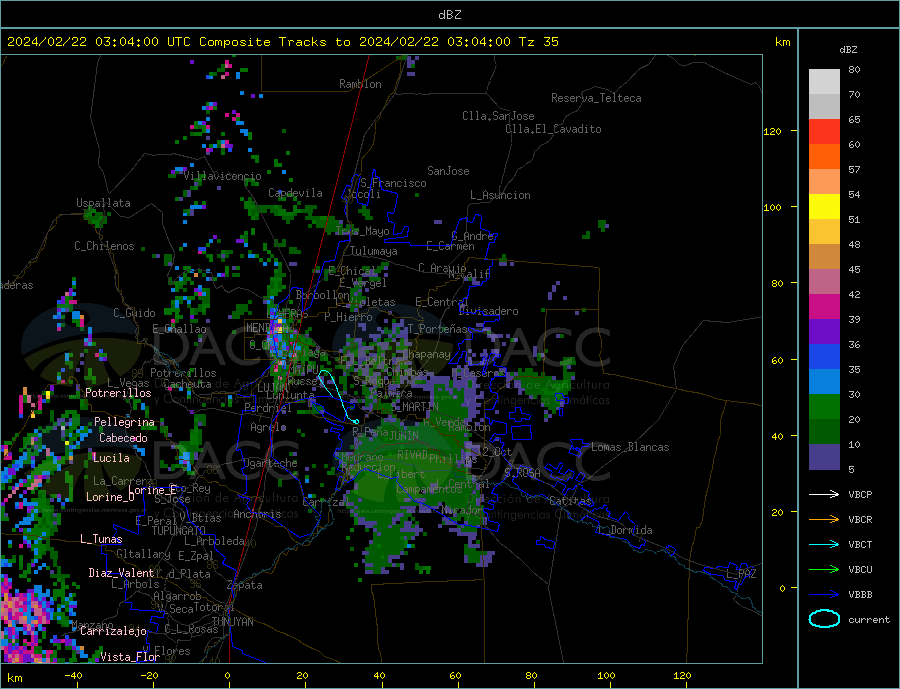Image resolution: width=900 pixels, height=689 pixels.
Task: Click the 'Diaz_Valent' map label
Action: [121, 573]
